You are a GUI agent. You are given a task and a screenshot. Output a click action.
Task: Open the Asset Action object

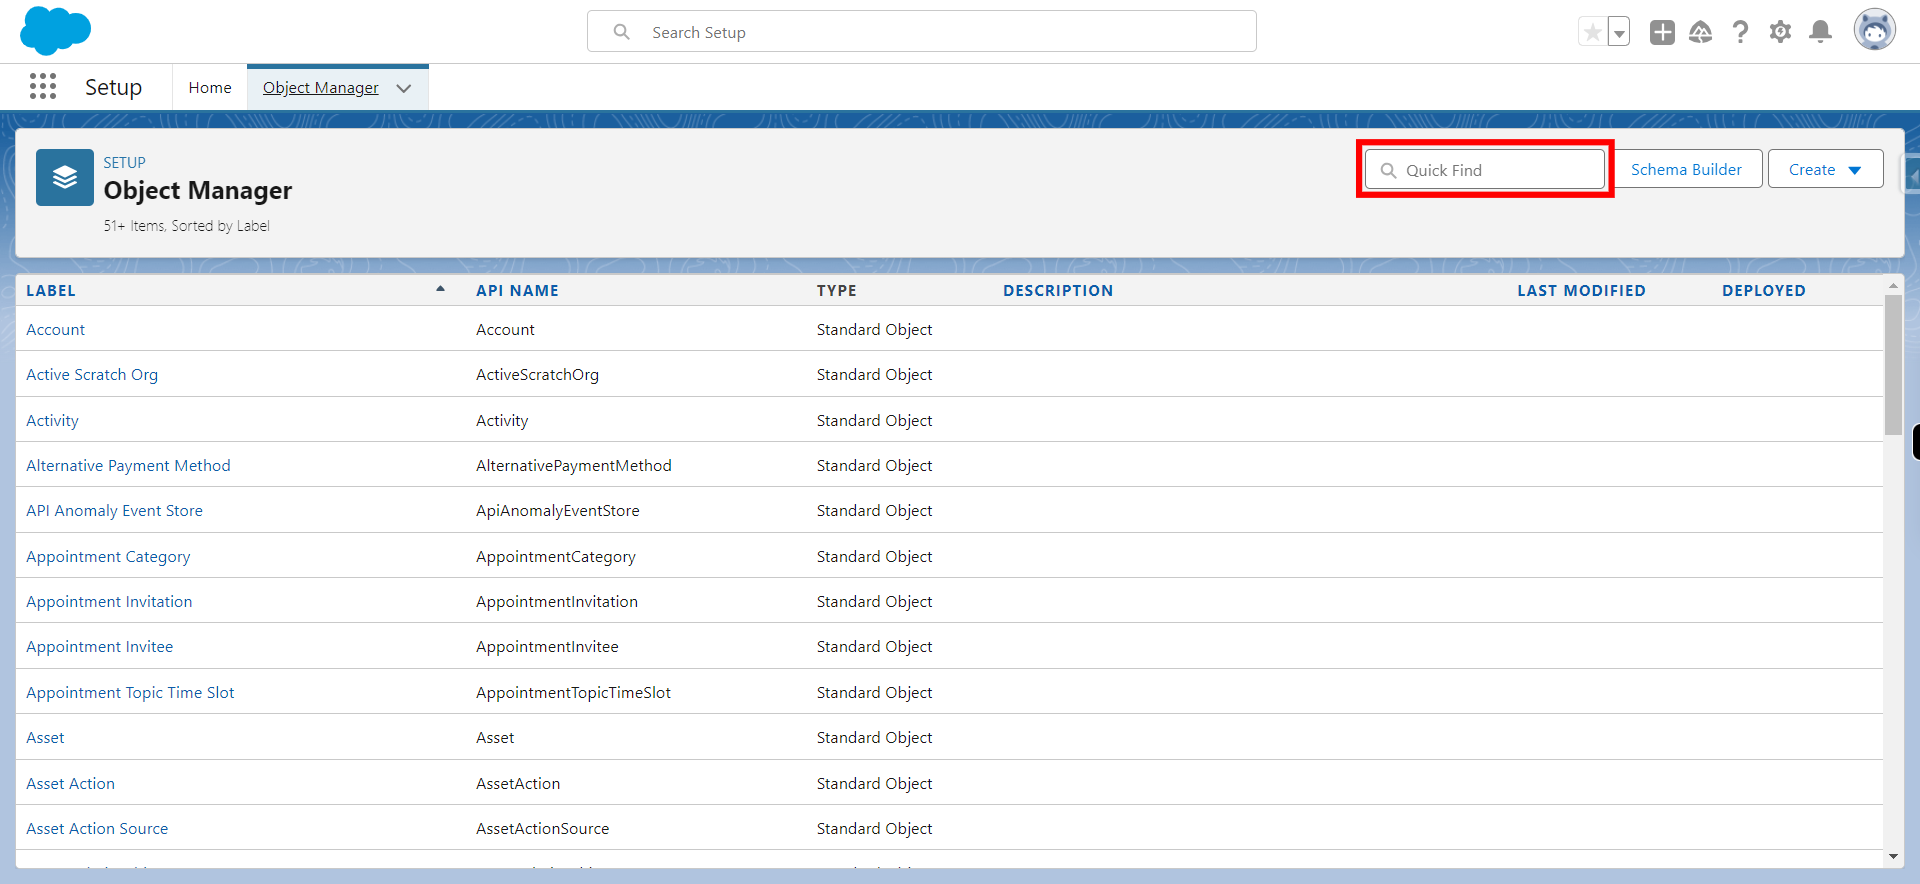70,784
